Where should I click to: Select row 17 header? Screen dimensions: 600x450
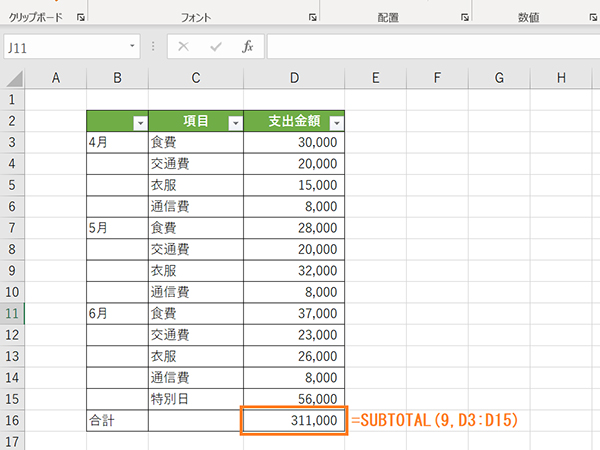point(12,441)
